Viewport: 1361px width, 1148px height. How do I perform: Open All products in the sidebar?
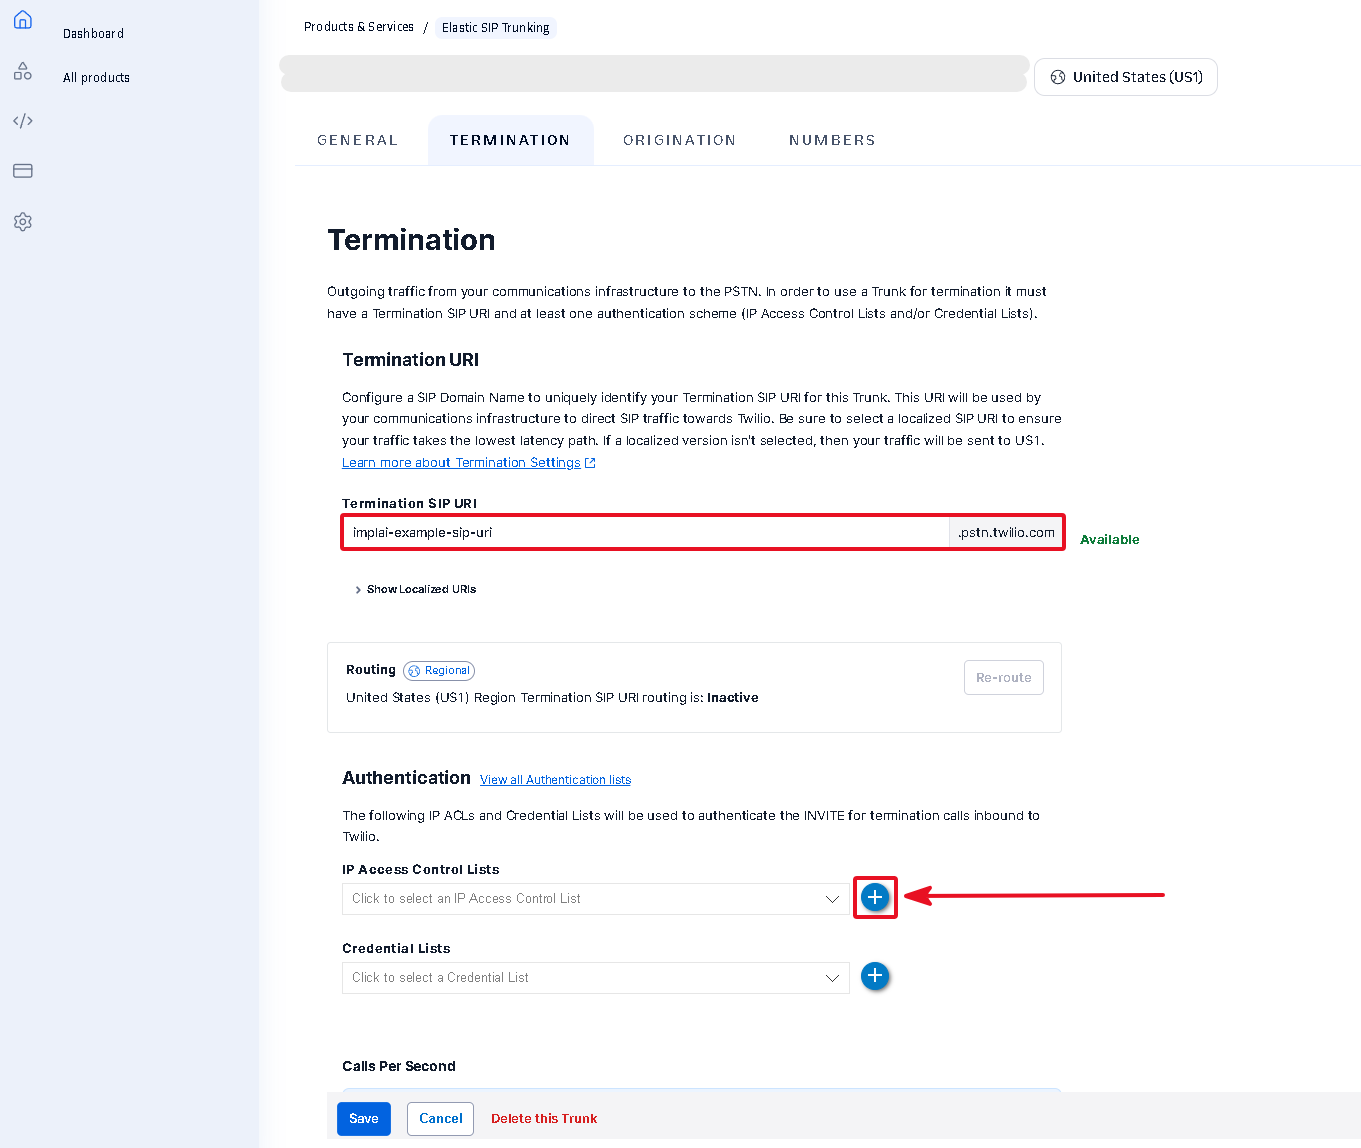coord(97,78)
